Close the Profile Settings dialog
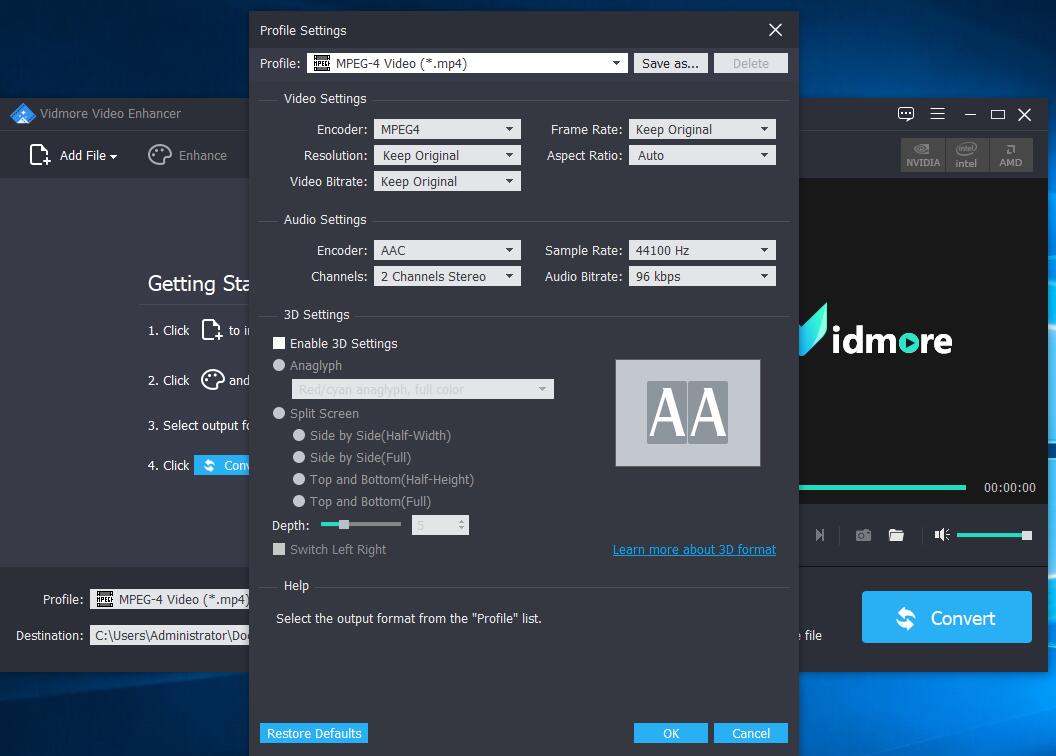Image resolution: width=1056 pixels, height=756 pixels. point(775,30)
